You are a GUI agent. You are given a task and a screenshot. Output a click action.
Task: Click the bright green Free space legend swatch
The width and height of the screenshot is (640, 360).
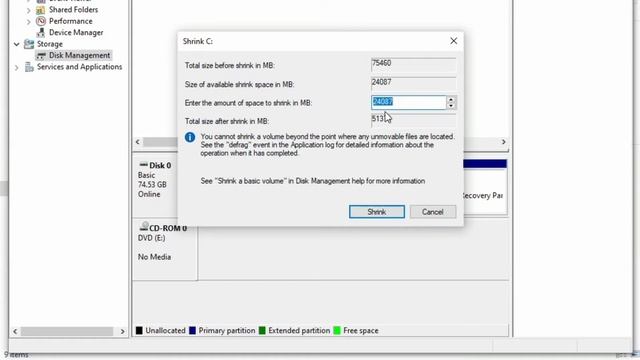[x=337, y=331]
